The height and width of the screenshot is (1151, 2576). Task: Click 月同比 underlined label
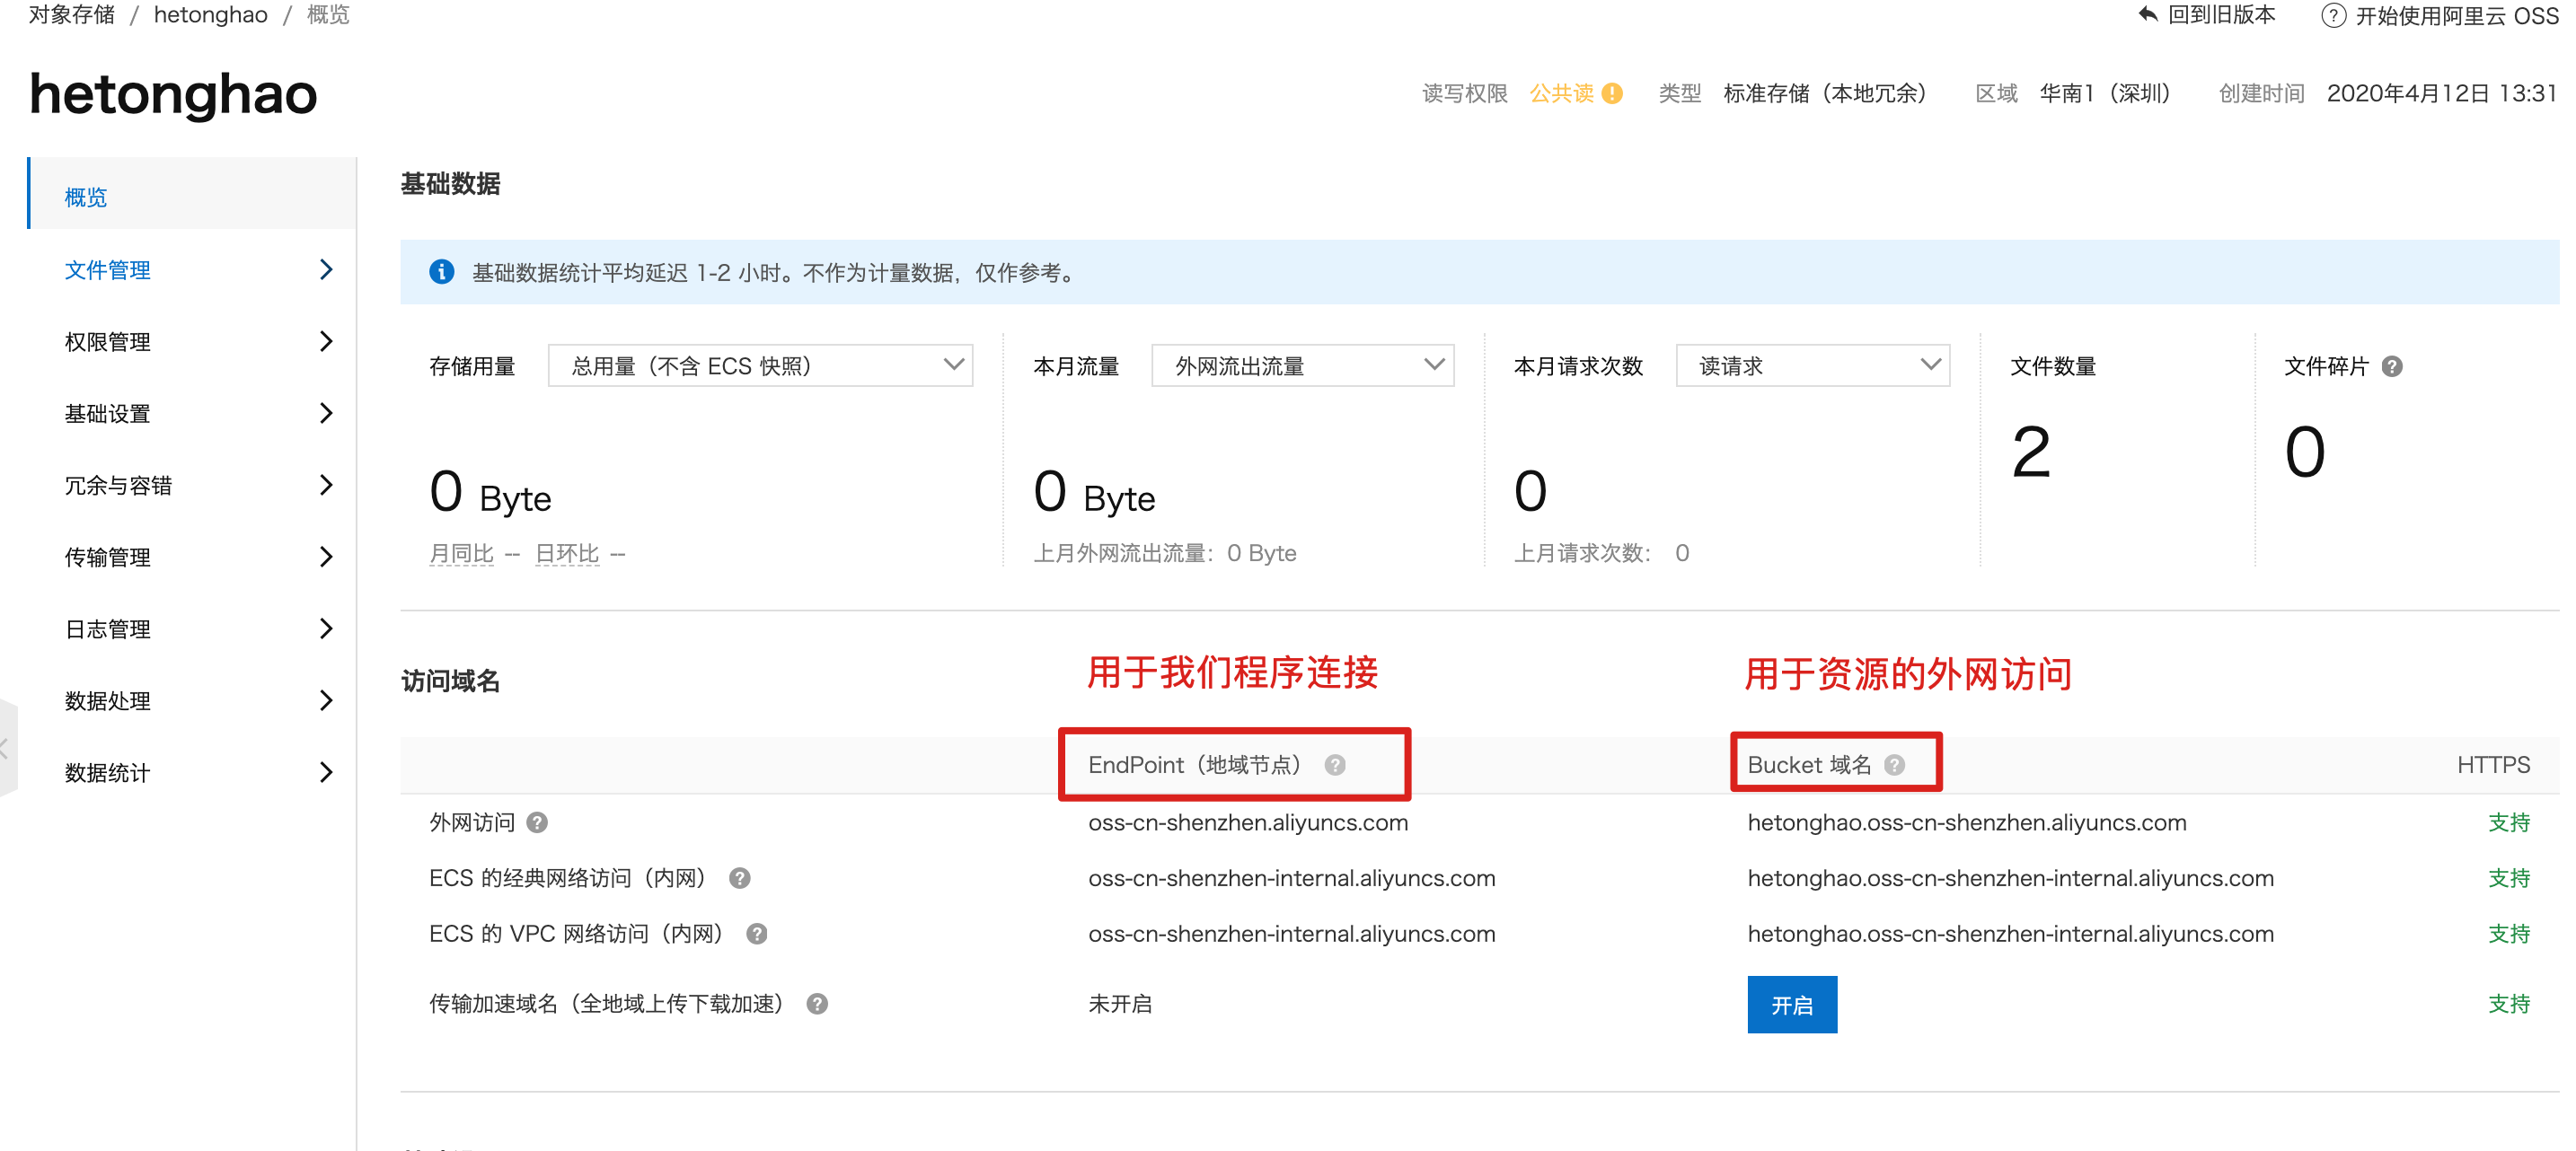pos(461,553)
